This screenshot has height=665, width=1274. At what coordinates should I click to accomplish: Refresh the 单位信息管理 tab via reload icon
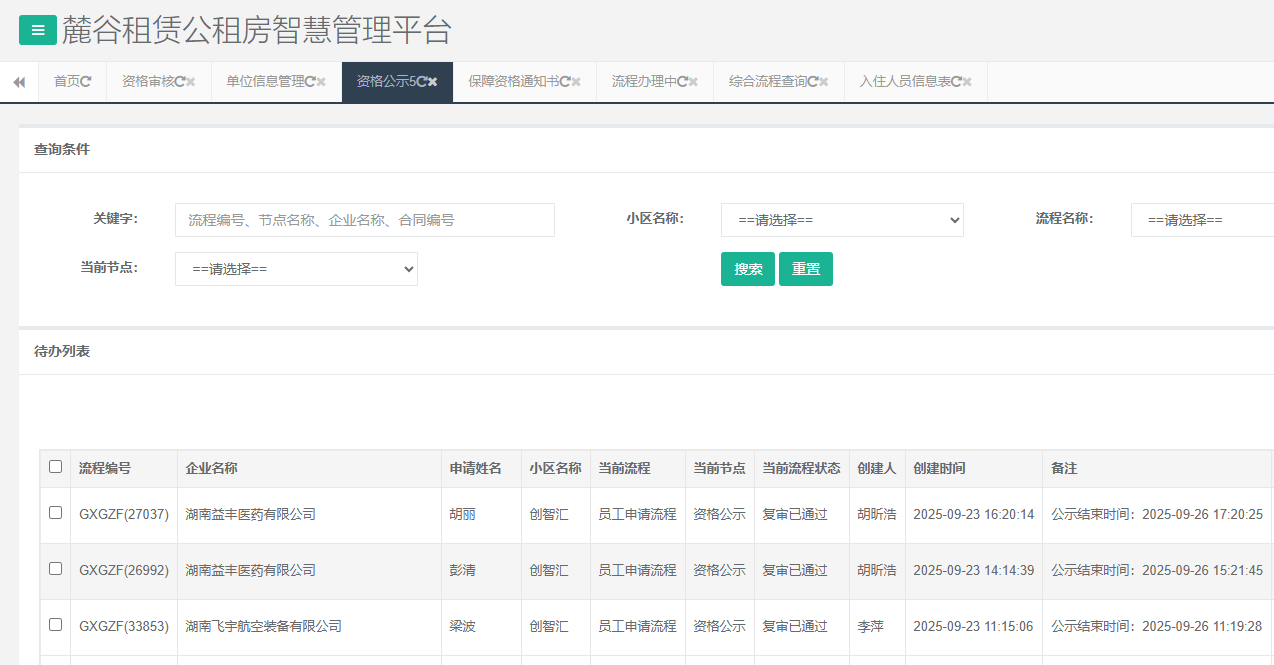point(309,82)
